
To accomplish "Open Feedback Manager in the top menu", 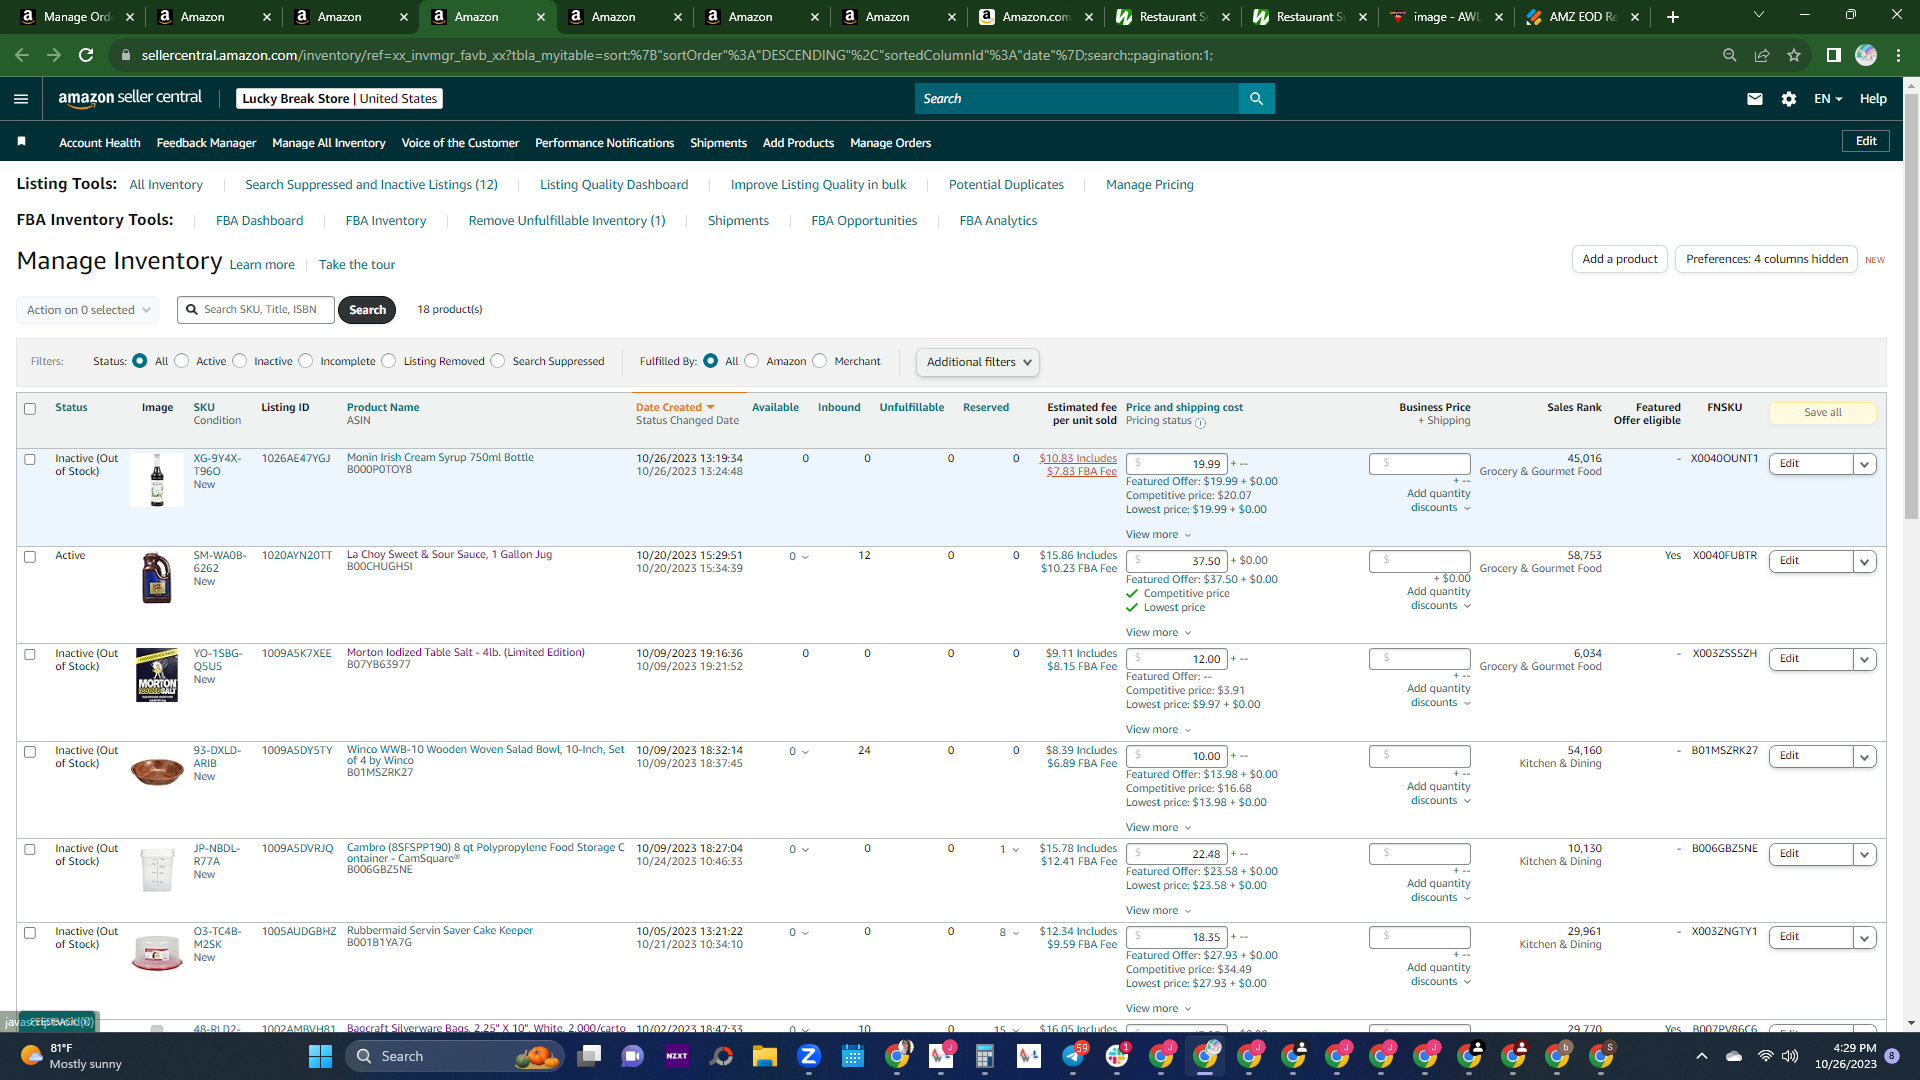I will click(x=206, y=143).
